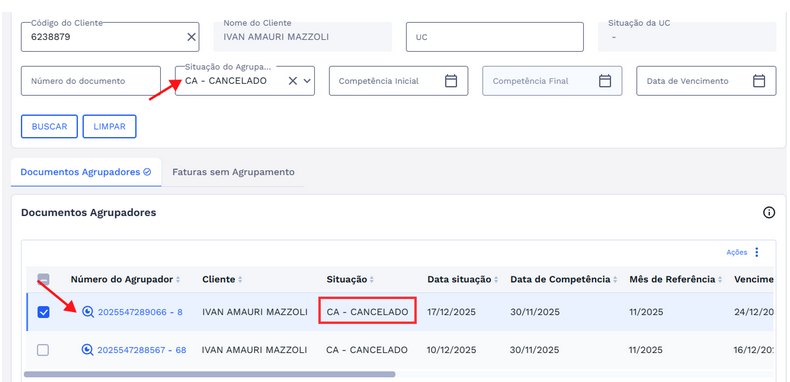The image size is (790, 382).
Task: Clear the Situação do Agrupamento selection X
Action: click(293, 81)
